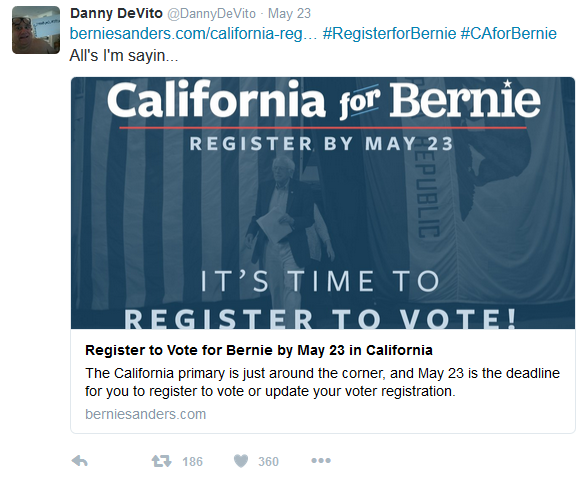Click the tweet text All's I'm sayin...
Screen dimensions: 587x482
[x=124, y=56]
